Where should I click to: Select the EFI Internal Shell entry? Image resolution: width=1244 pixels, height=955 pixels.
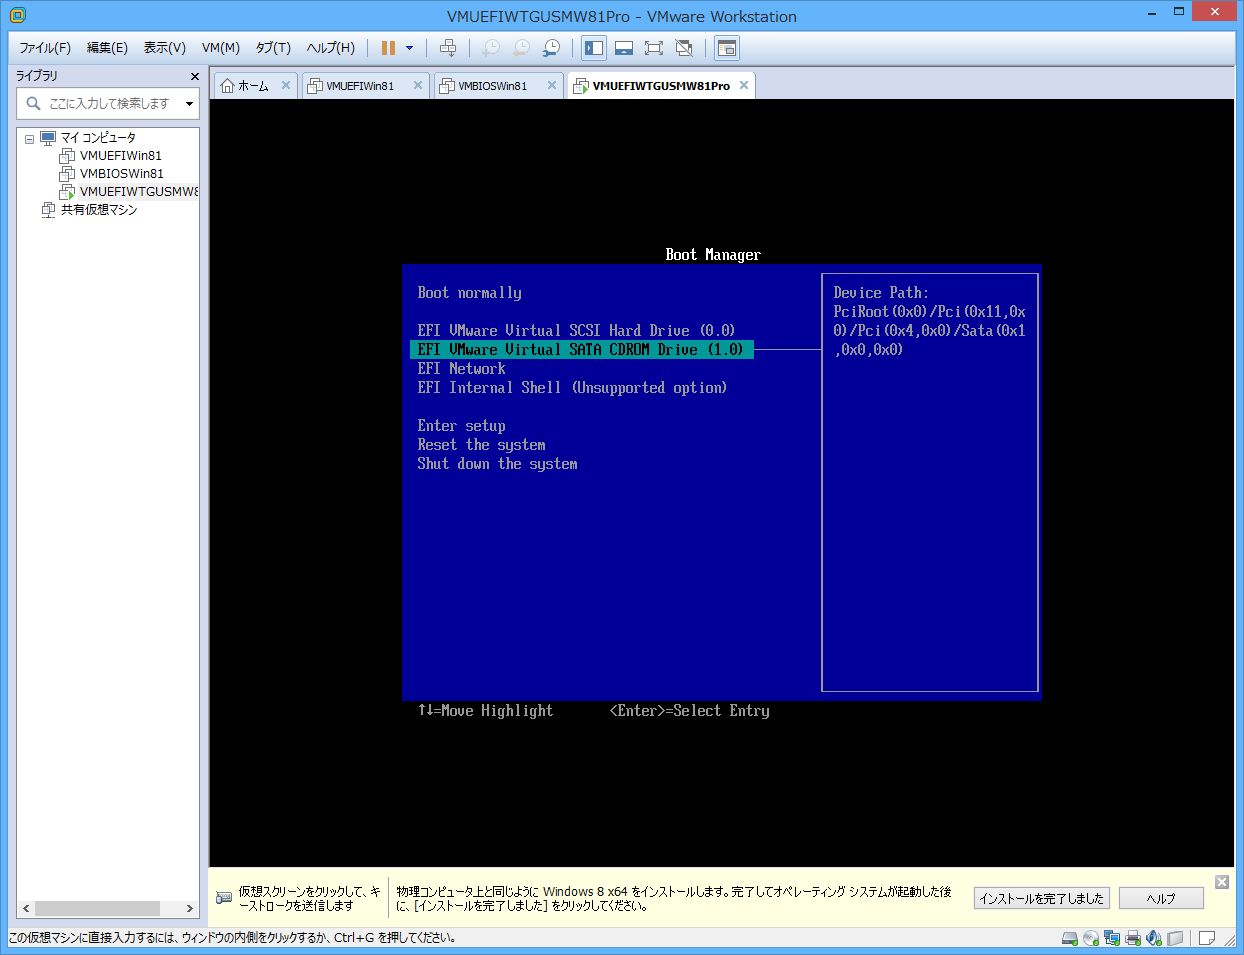tap(572, 388)
